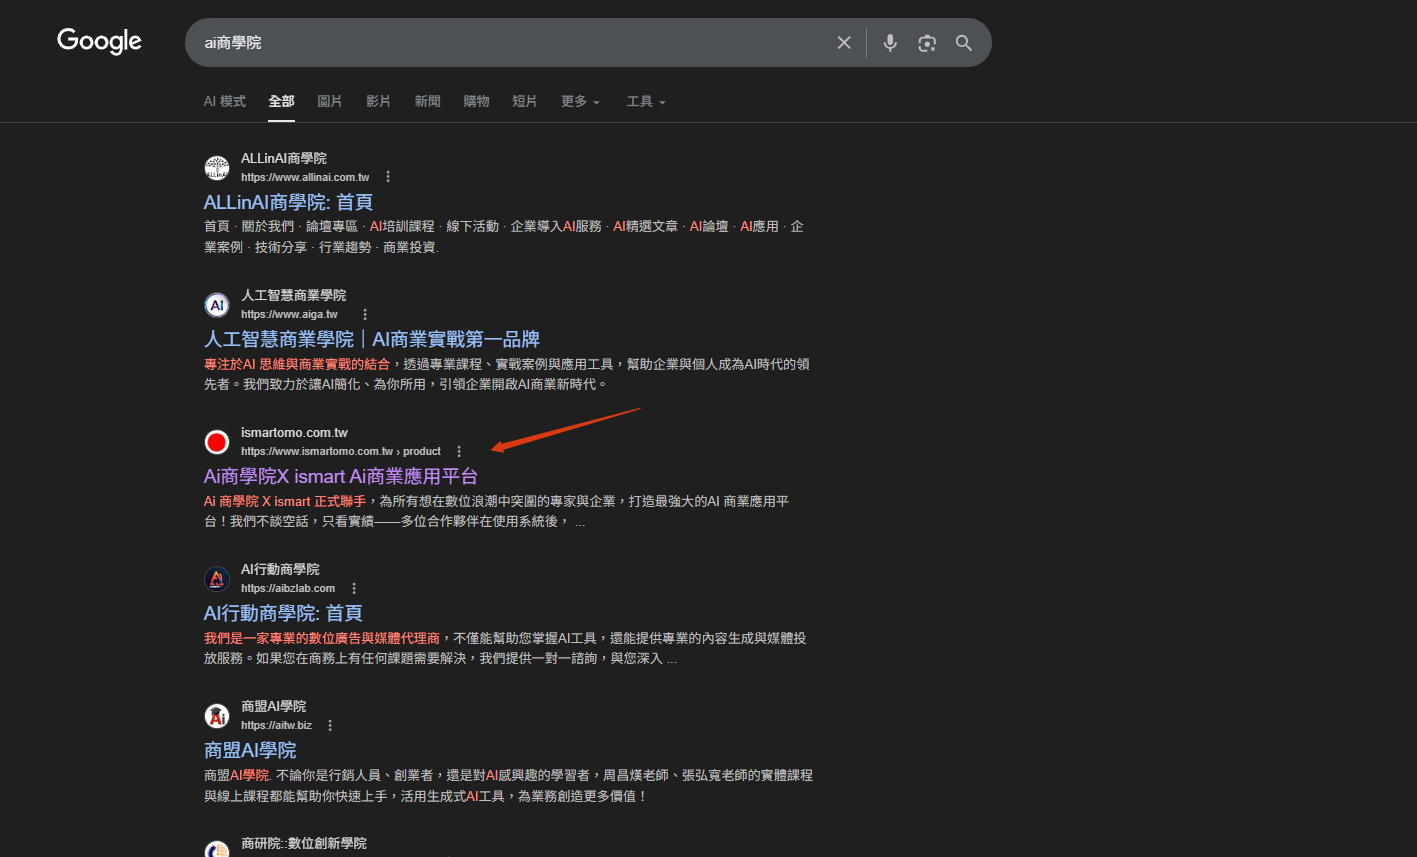Screen dimensions: 1417x857
Task: Open Google Lens image search
Action: coord(927,43)
